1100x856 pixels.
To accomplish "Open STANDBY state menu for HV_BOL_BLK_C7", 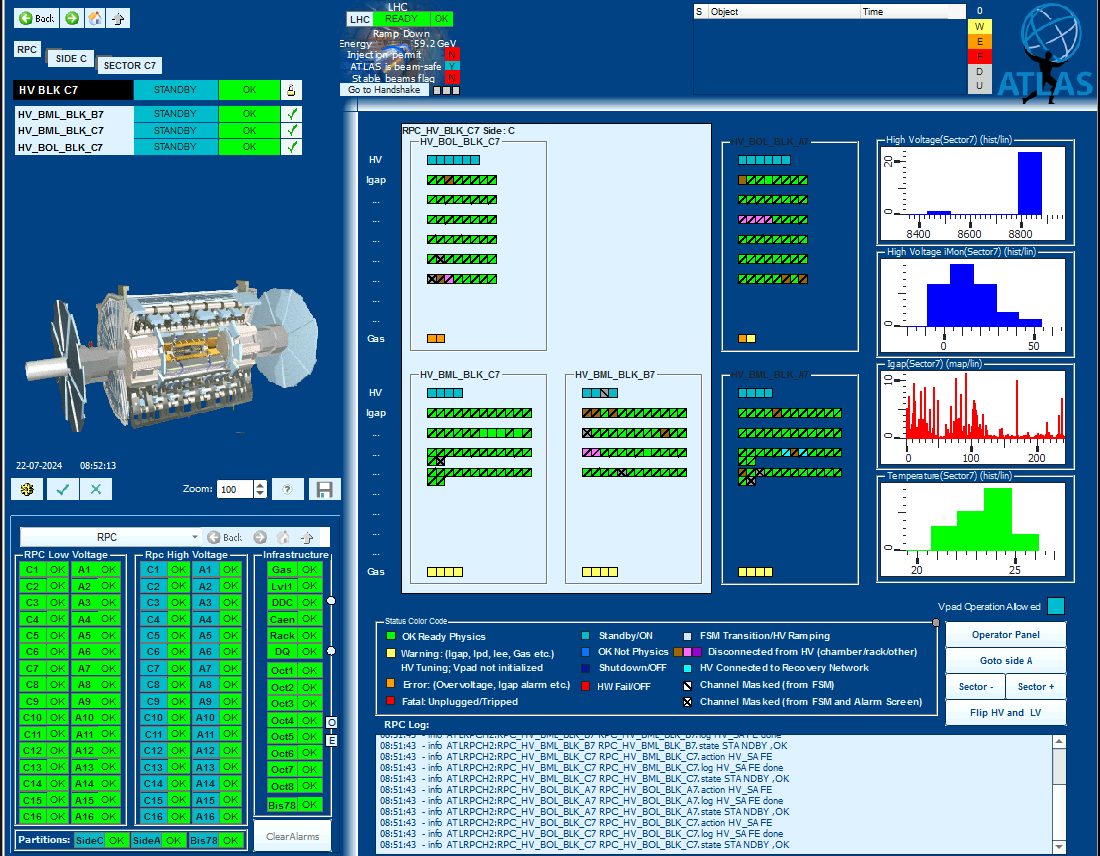I will click(175, 147).
